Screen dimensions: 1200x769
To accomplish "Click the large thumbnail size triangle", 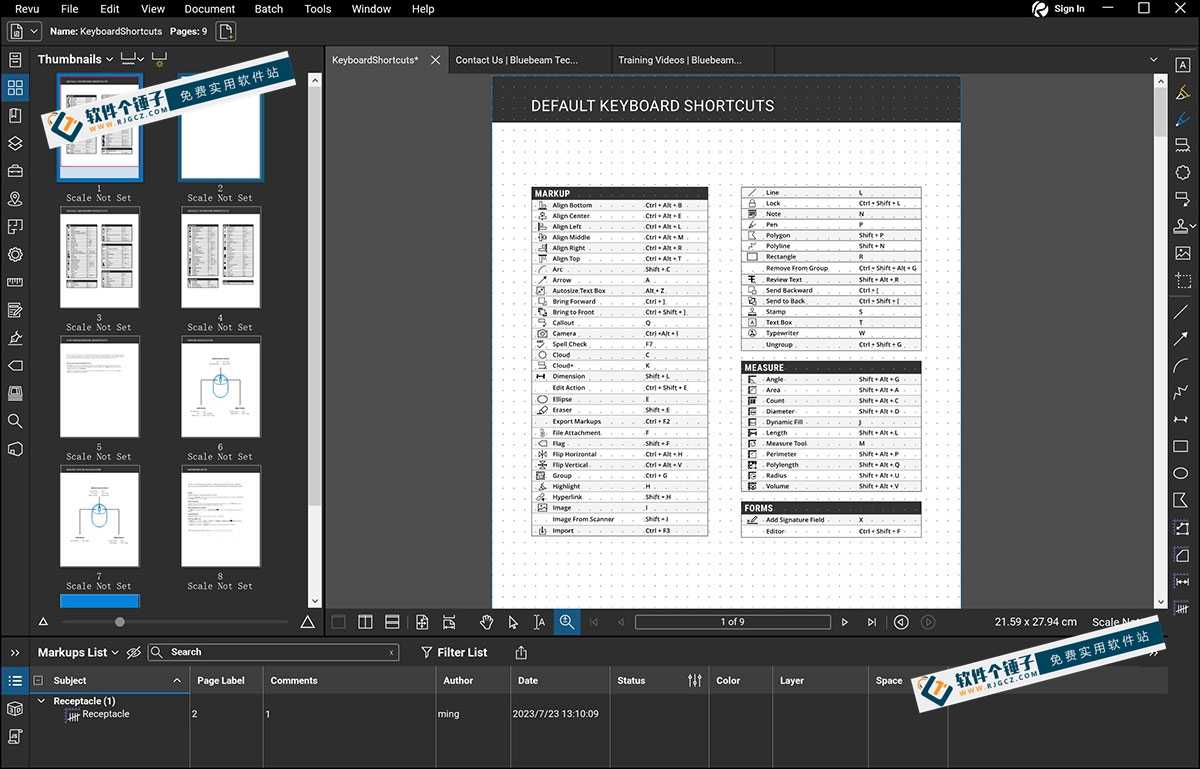I will (307, 622).
